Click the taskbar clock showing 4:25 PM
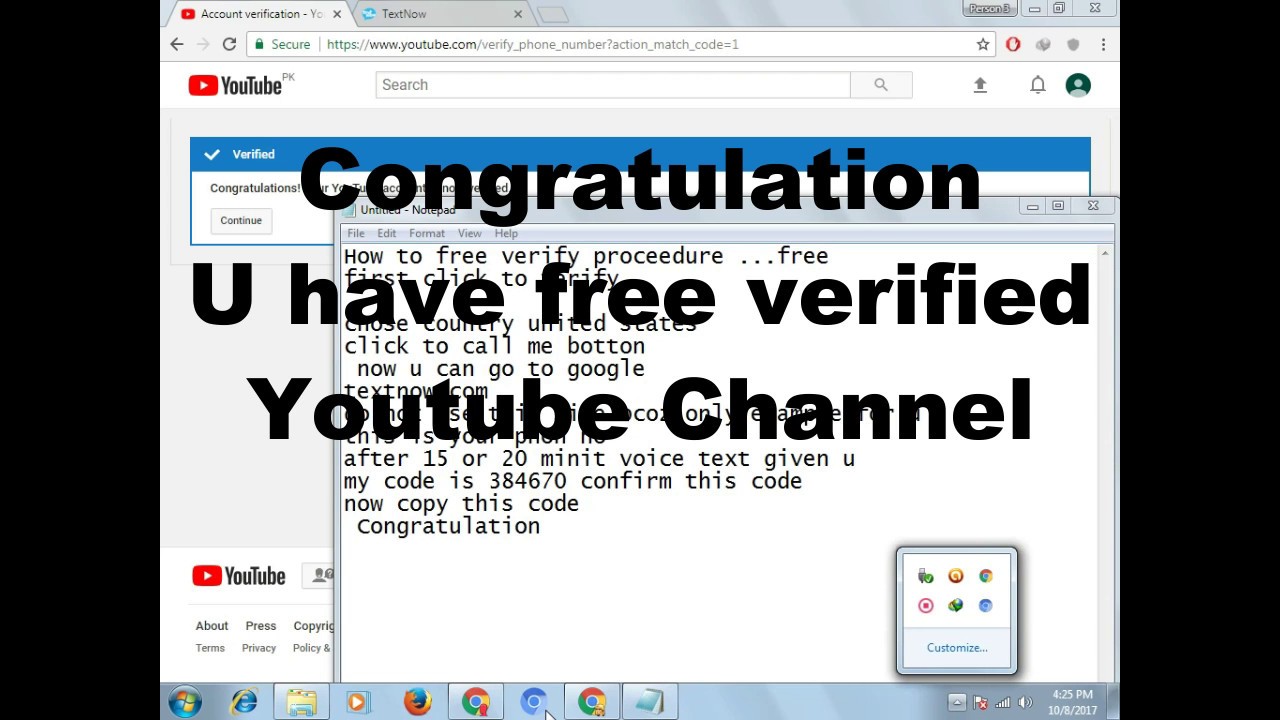Screen dimensions: 1280x720 (1072, 702)
